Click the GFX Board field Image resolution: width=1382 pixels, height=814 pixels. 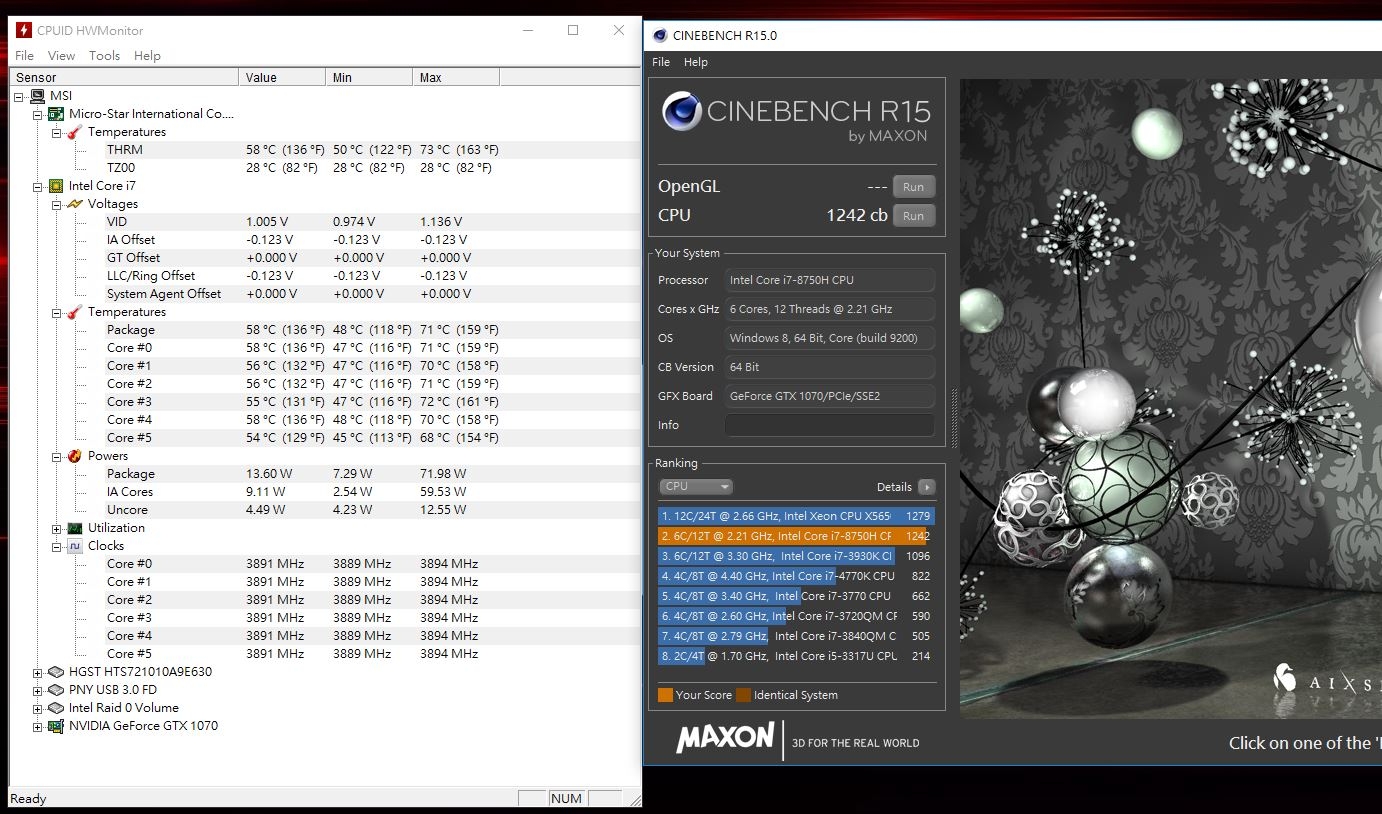830,396
